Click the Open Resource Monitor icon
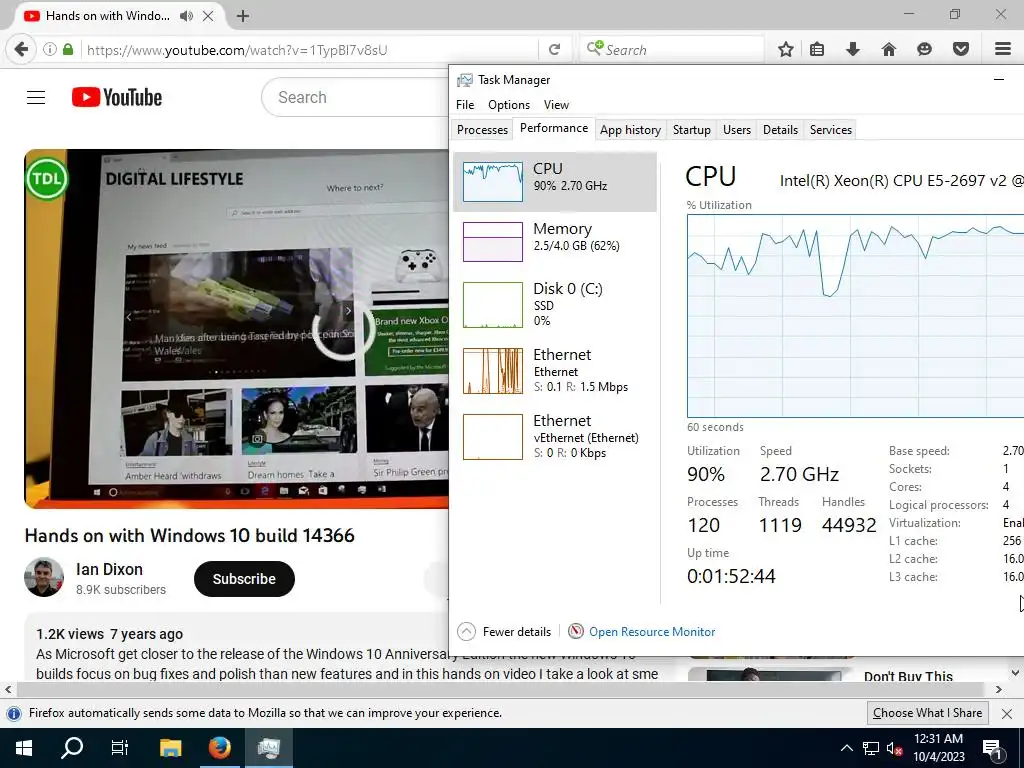Viewport: 1024px width, 768px height. [x=575, y=632]
